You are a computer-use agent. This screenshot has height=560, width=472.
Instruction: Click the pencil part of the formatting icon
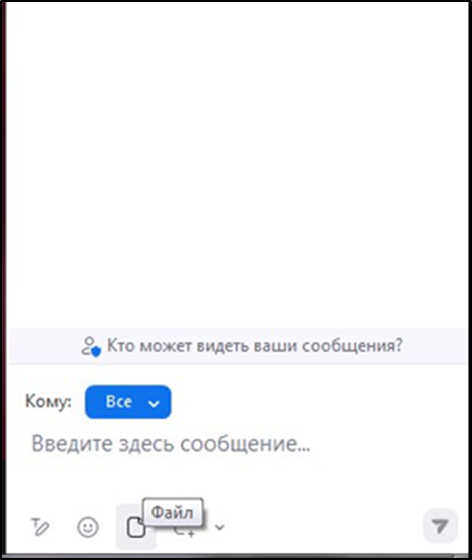click(x=42, y=529)
